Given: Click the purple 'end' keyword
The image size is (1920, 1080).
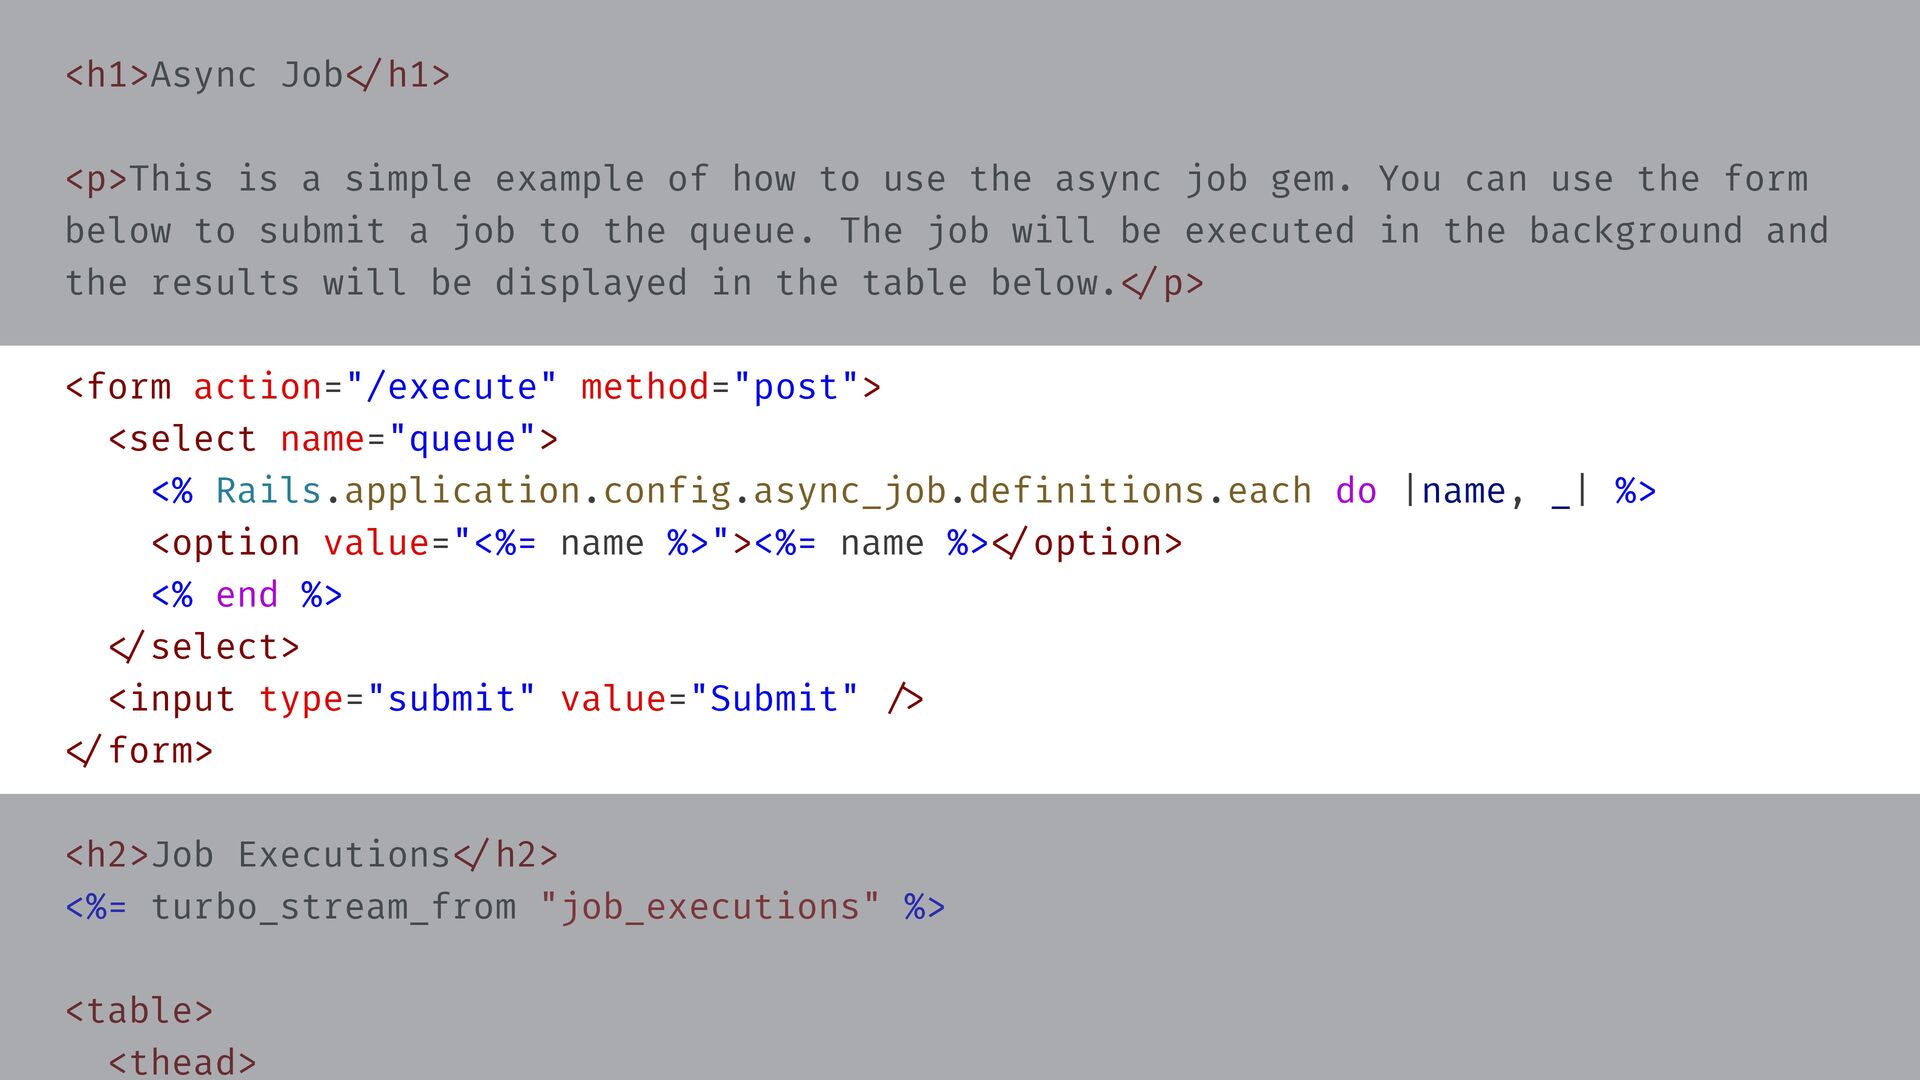Looking at the screenshot, I should pyautogui.click(x=246, y=595).
